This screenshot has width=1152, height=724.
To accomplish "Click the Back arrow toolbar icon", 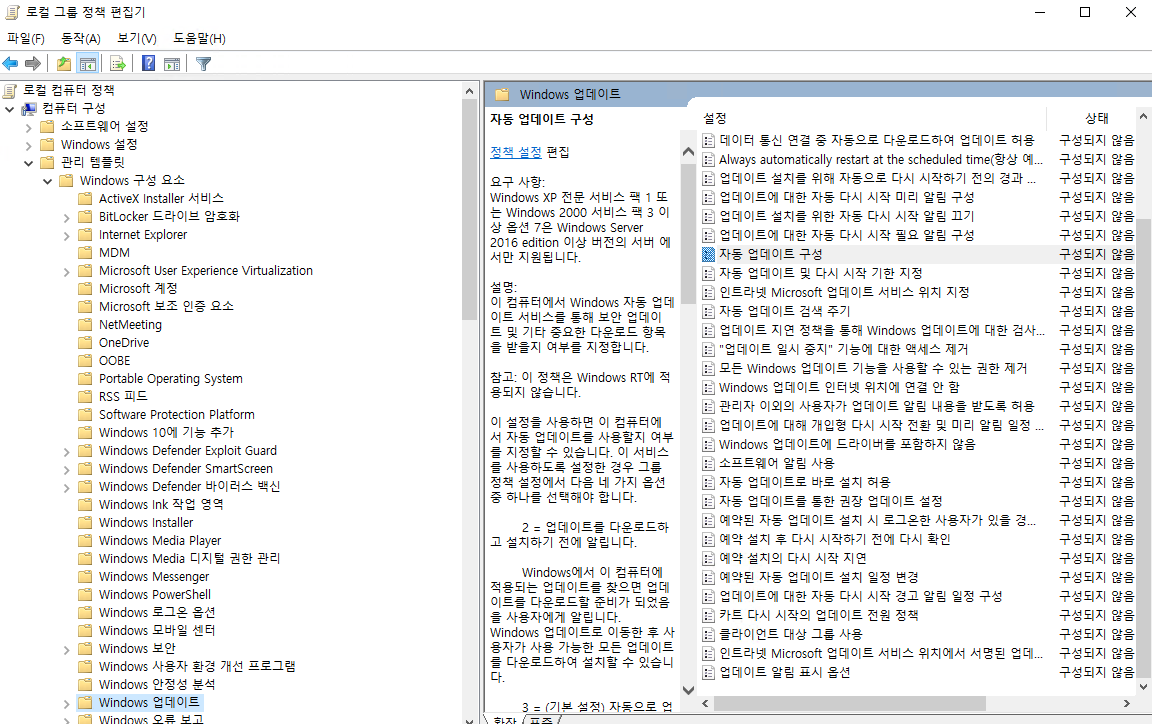I will click(x=10, y=64).
